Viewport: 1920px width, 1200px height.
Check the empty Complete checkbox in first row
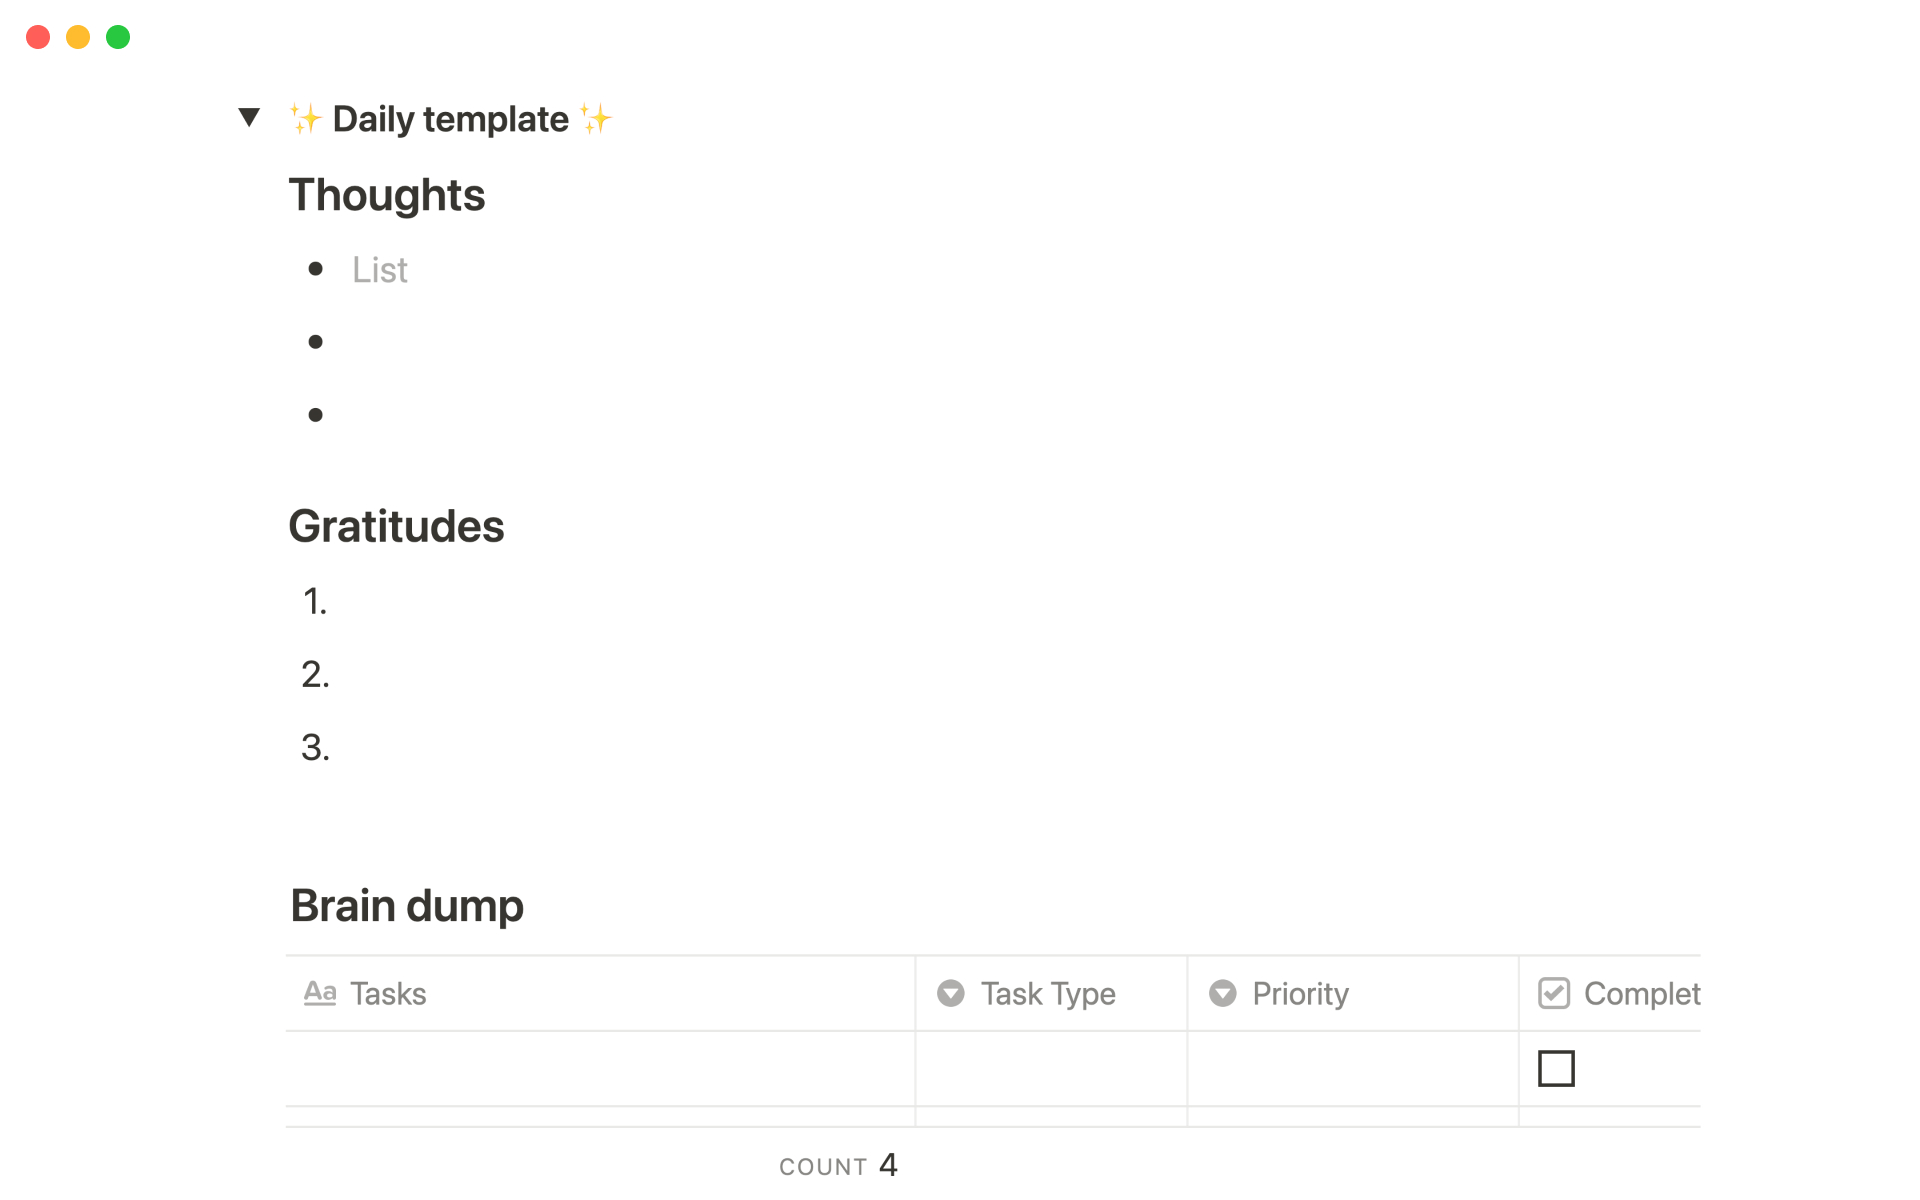point(1556,1068)
